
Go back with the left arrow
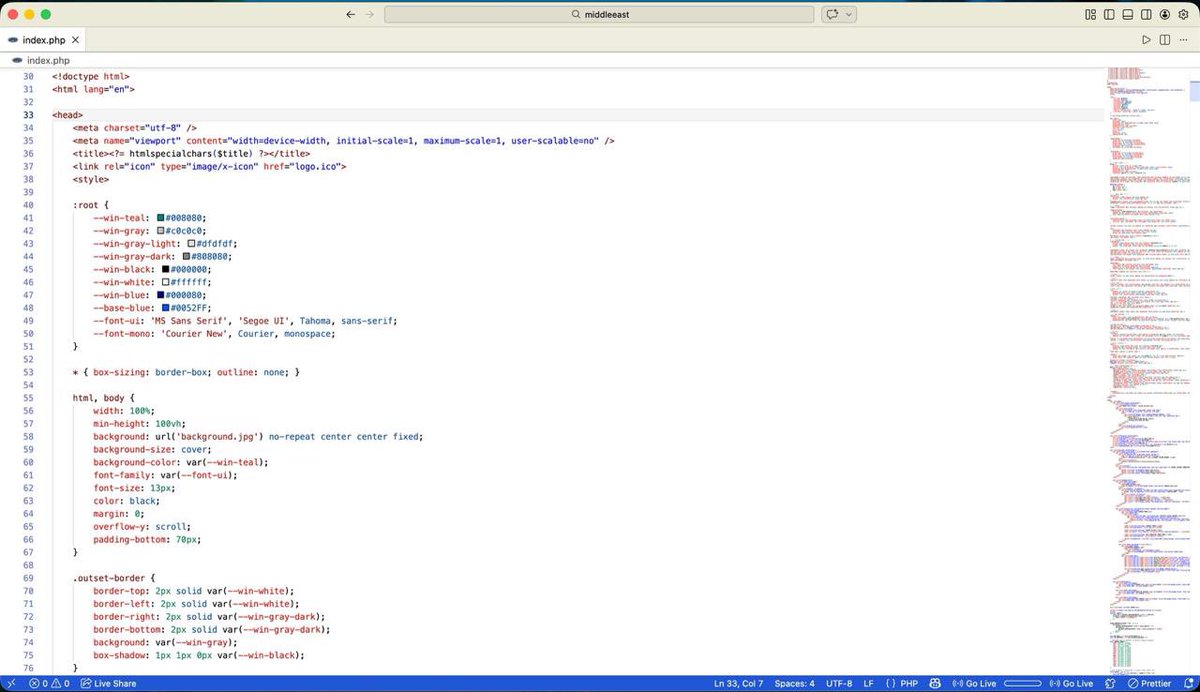(x=350, y=15)
